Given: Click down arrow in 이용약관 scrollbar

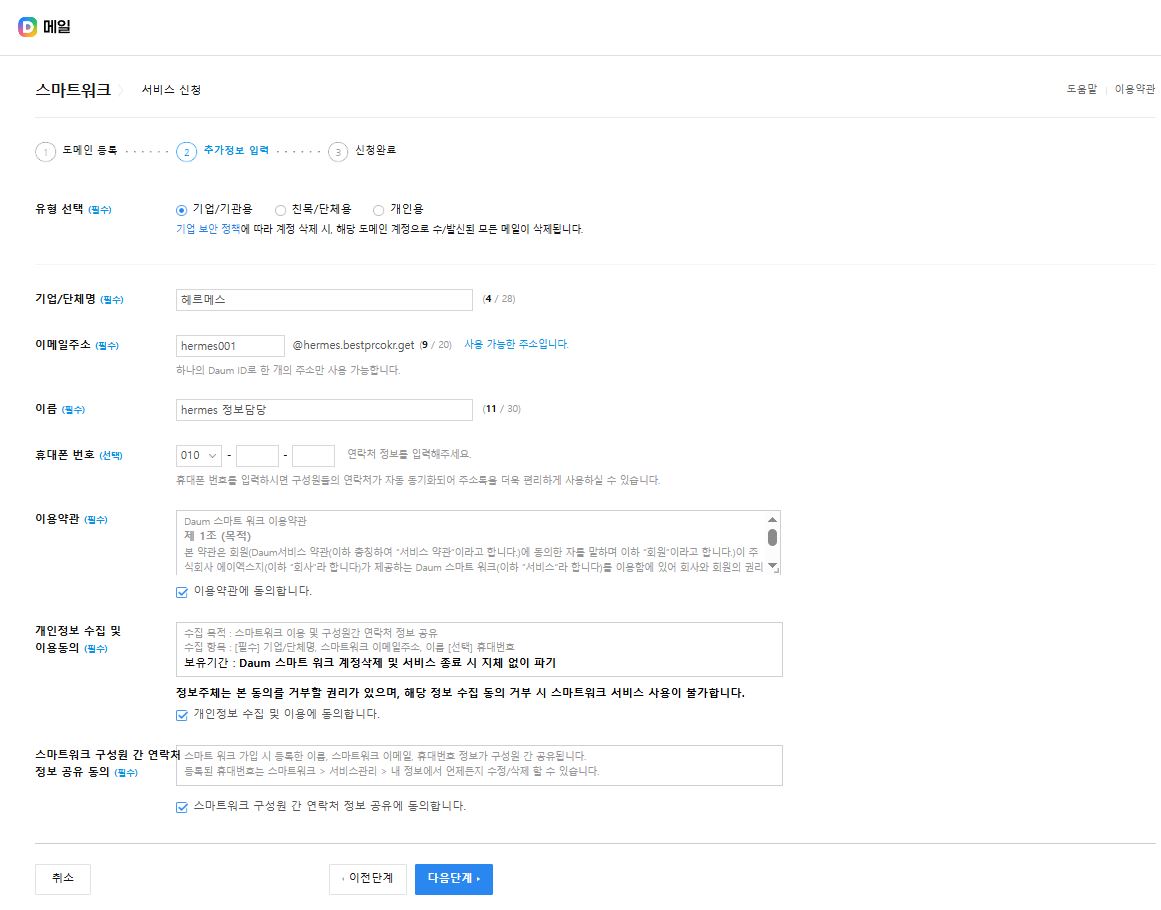Looking at the screenshot, I should [772, 566].
